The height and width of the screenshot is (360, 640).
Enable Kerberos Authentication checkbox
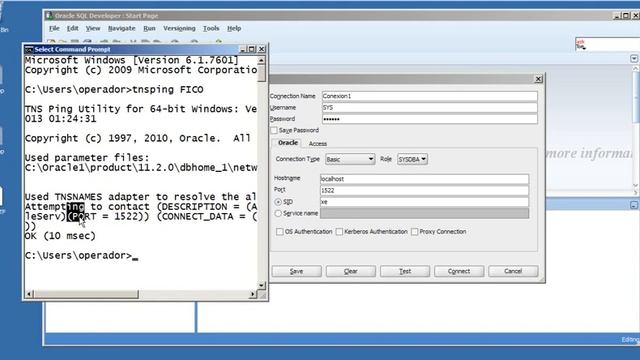pyautogui.click(x=339, y=231)
